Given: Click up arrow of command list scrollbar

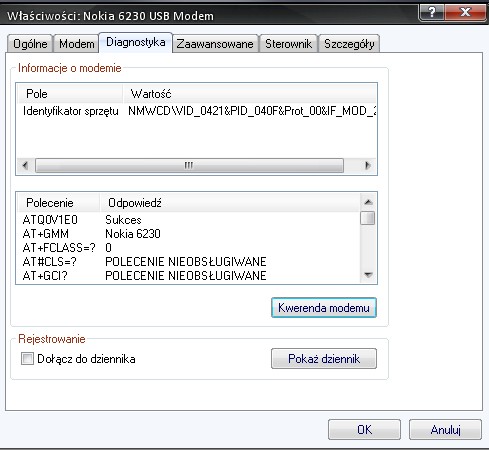Looking at the screenshot, I should click(x=368, y=202).
